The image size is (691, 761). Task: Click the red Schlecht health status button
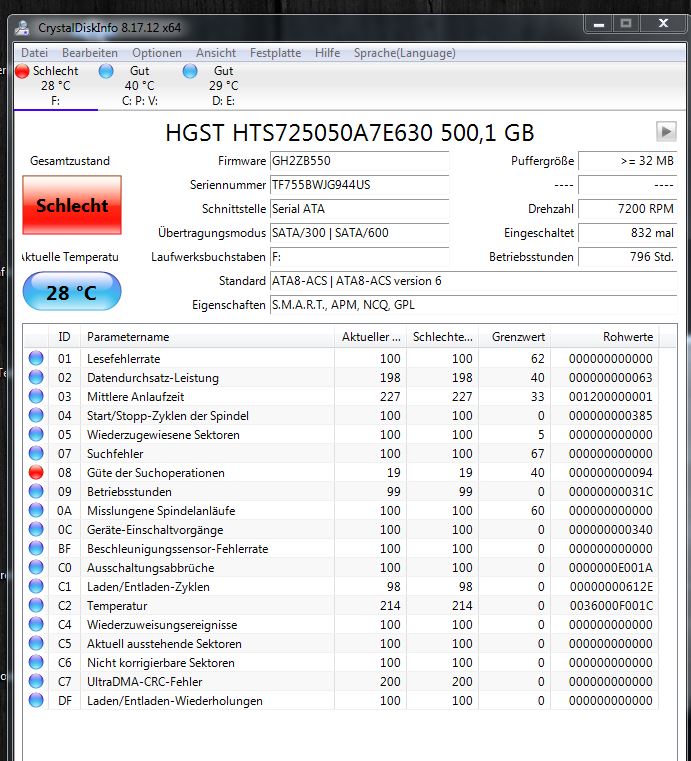point(72,205)
